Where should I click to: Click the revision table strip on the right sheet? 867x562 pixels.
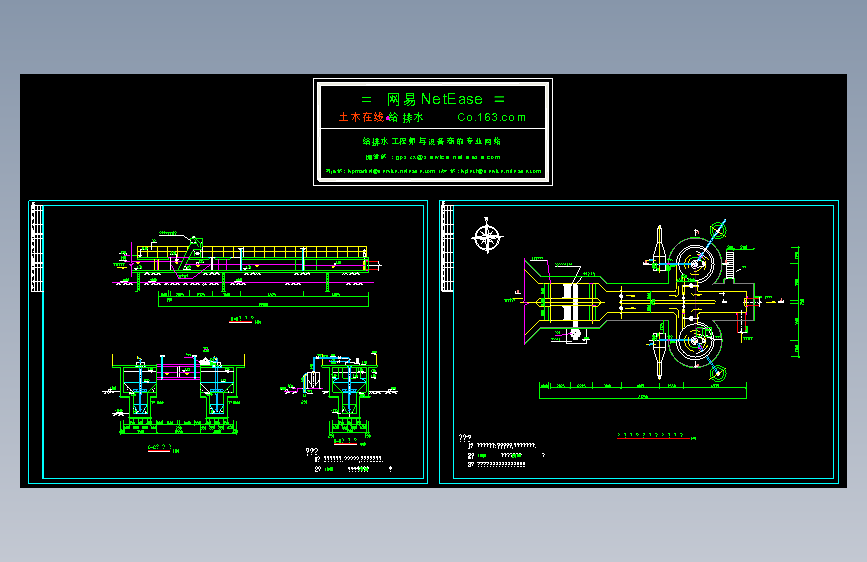click(x=447, y=247)
